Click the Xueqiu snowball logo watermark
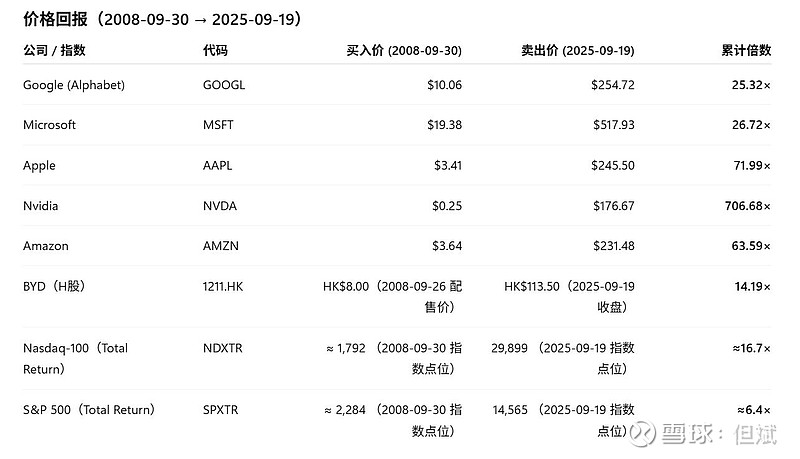The width and height of the screenshot is (800, 459). click(x=642, y=434)
